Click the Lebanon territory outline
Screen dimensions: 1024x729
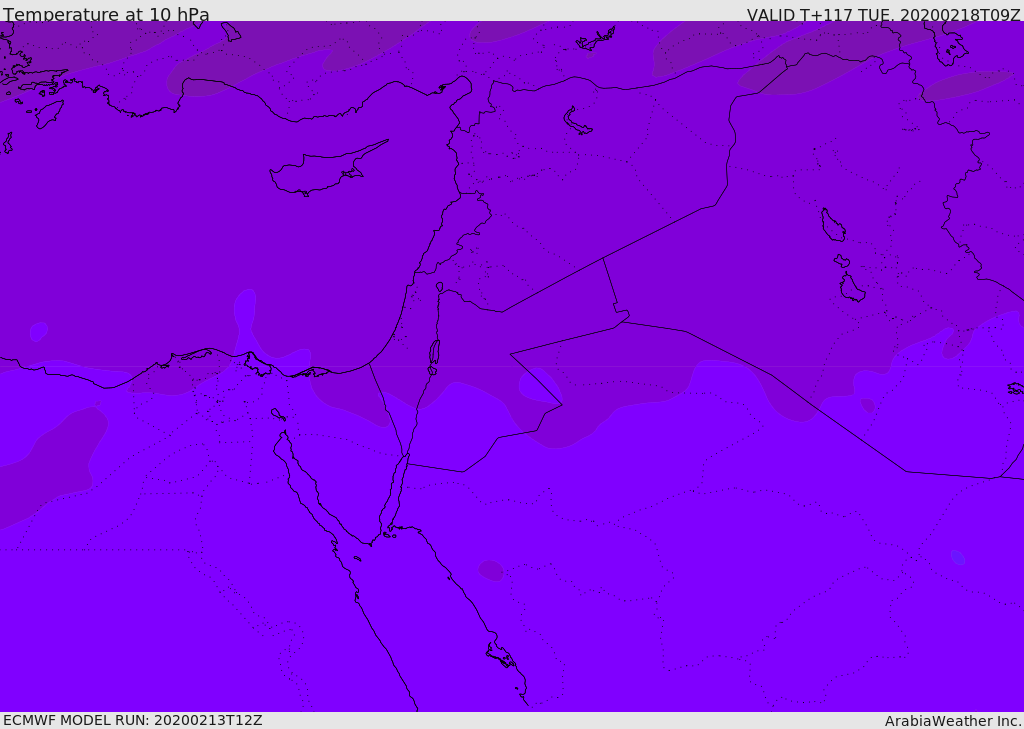point(454,233)
